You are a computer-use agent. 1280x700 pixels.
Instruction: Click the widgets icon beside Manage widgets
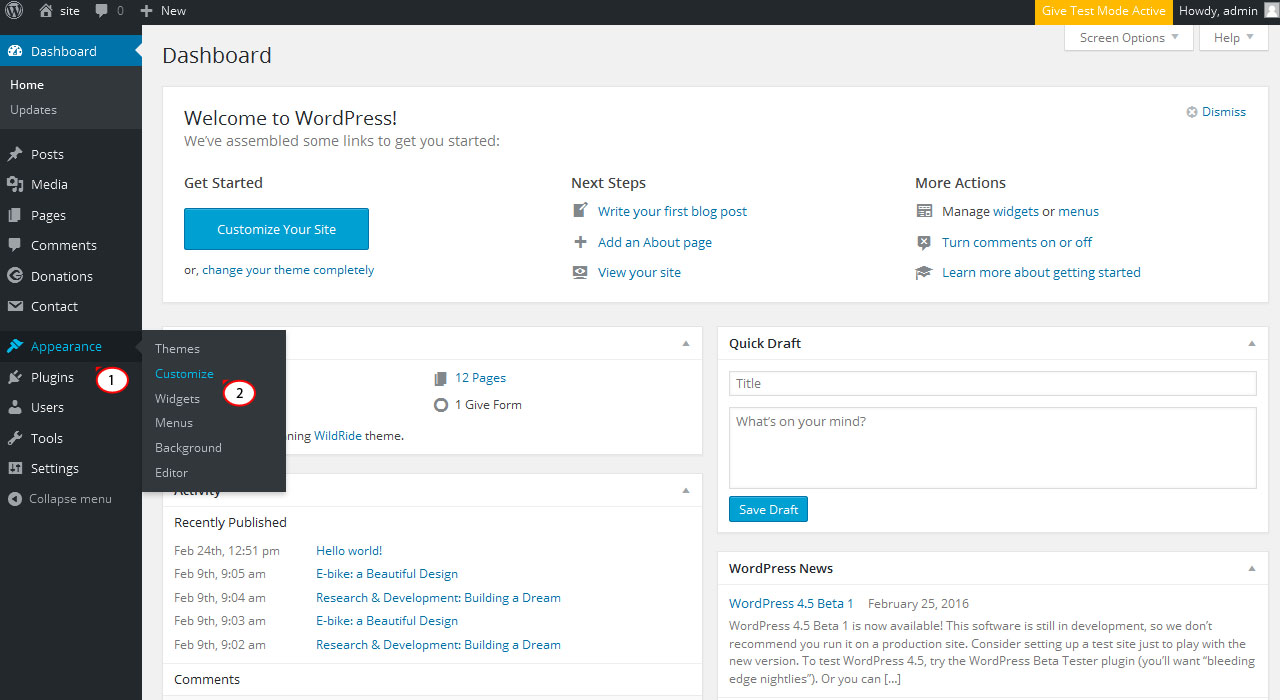[x=924, y=211]
